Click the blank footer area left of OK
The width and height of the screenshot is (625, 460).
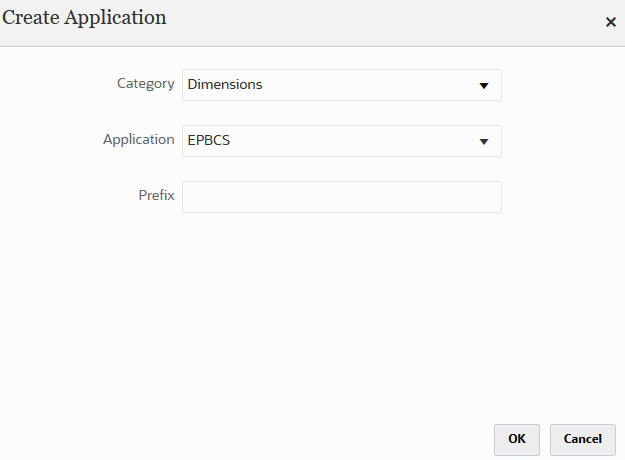click(250, 438)
